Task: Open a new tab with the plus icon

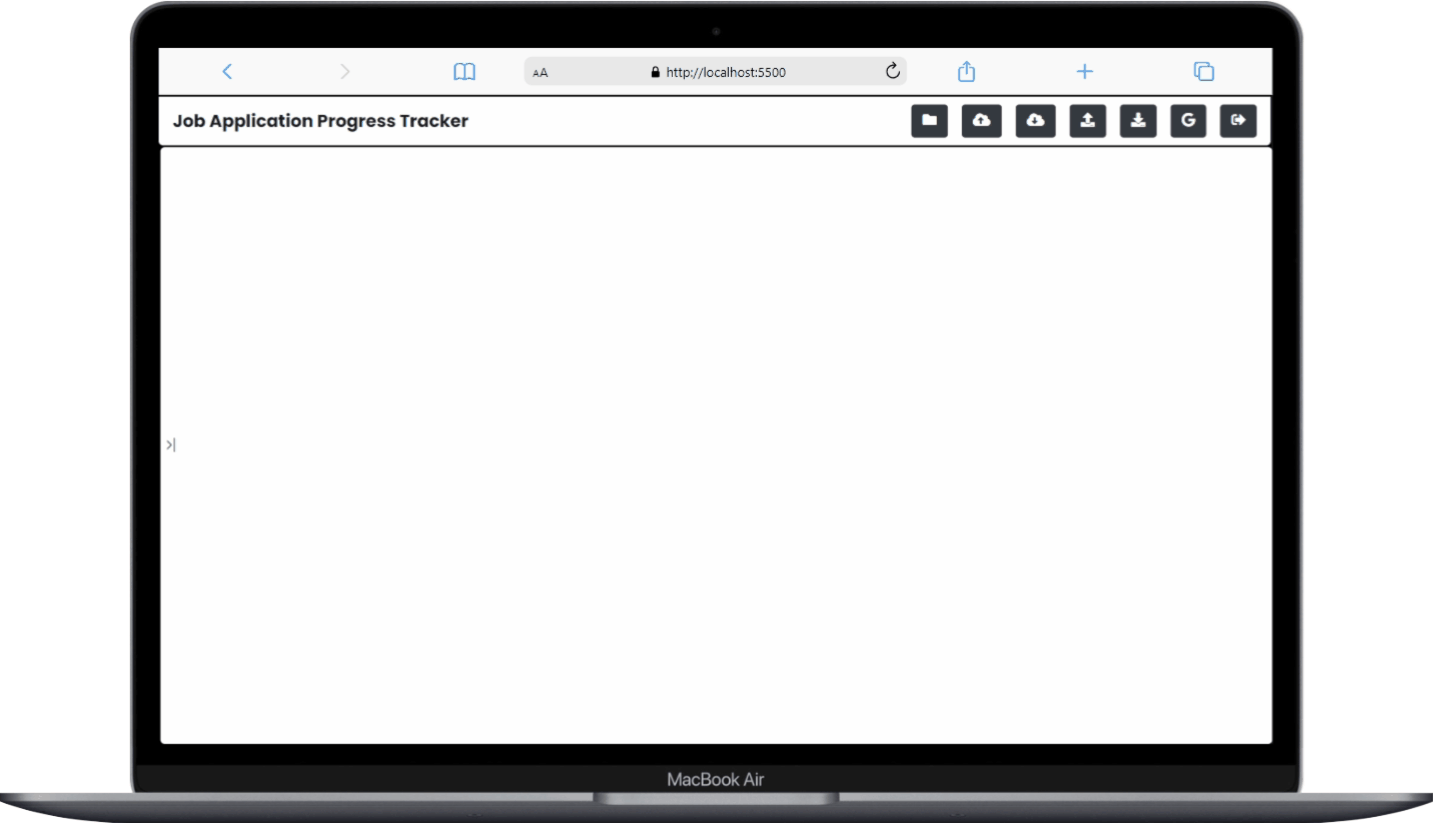Action: tap(1085, 71)
